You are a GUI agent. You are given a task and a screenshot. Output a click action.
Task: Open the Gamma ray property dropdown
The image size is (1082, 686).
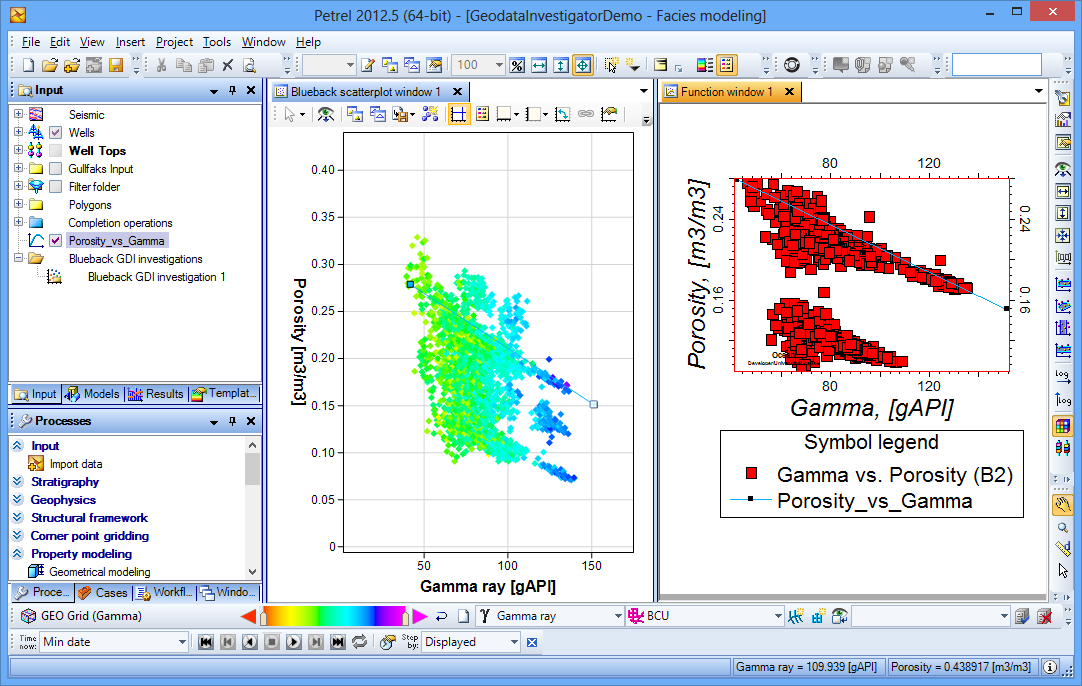[x=618, y=616]
